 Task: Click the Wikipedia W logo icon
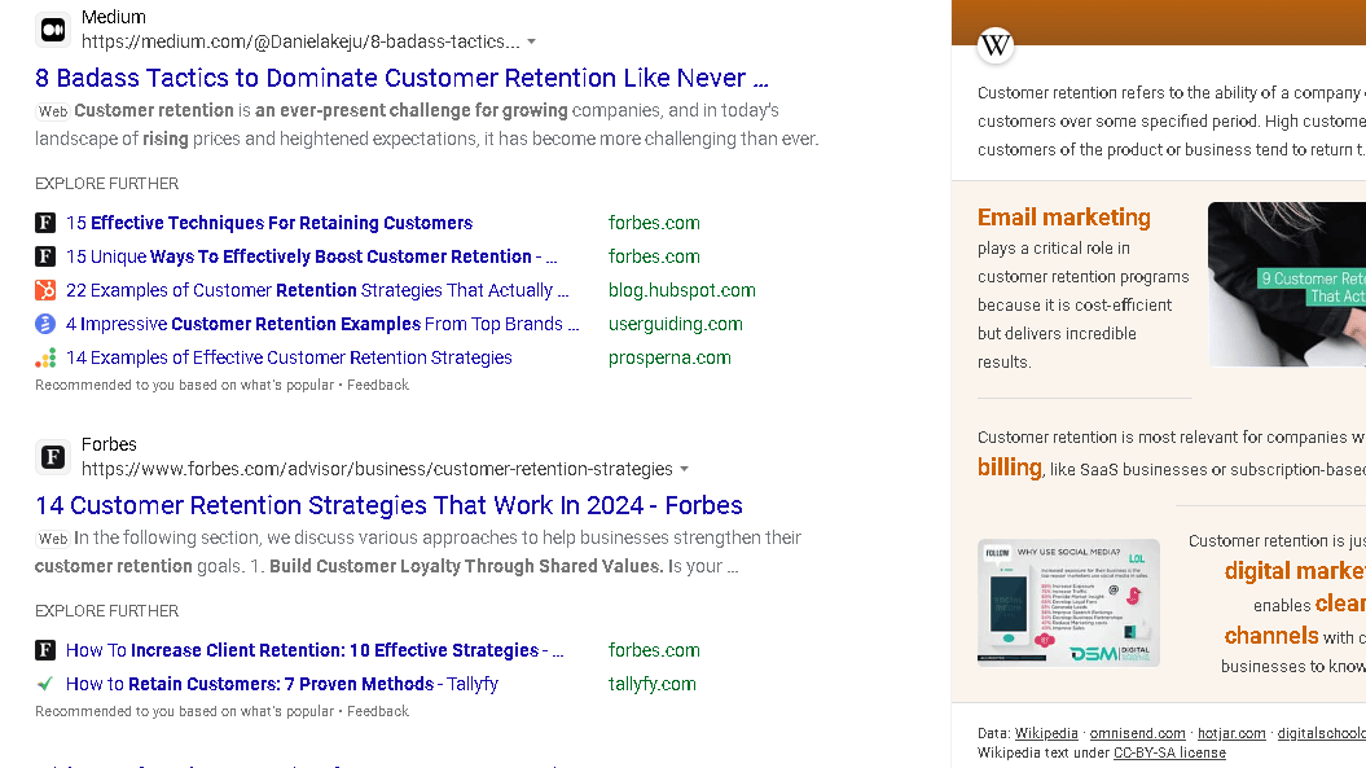(995, 45)
